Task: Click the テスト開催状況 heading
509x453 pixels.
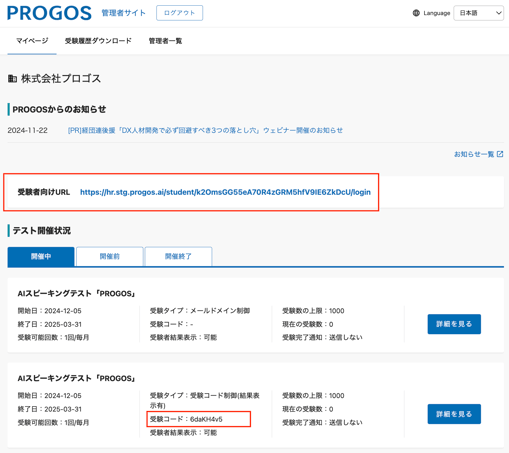Action: 41,231
